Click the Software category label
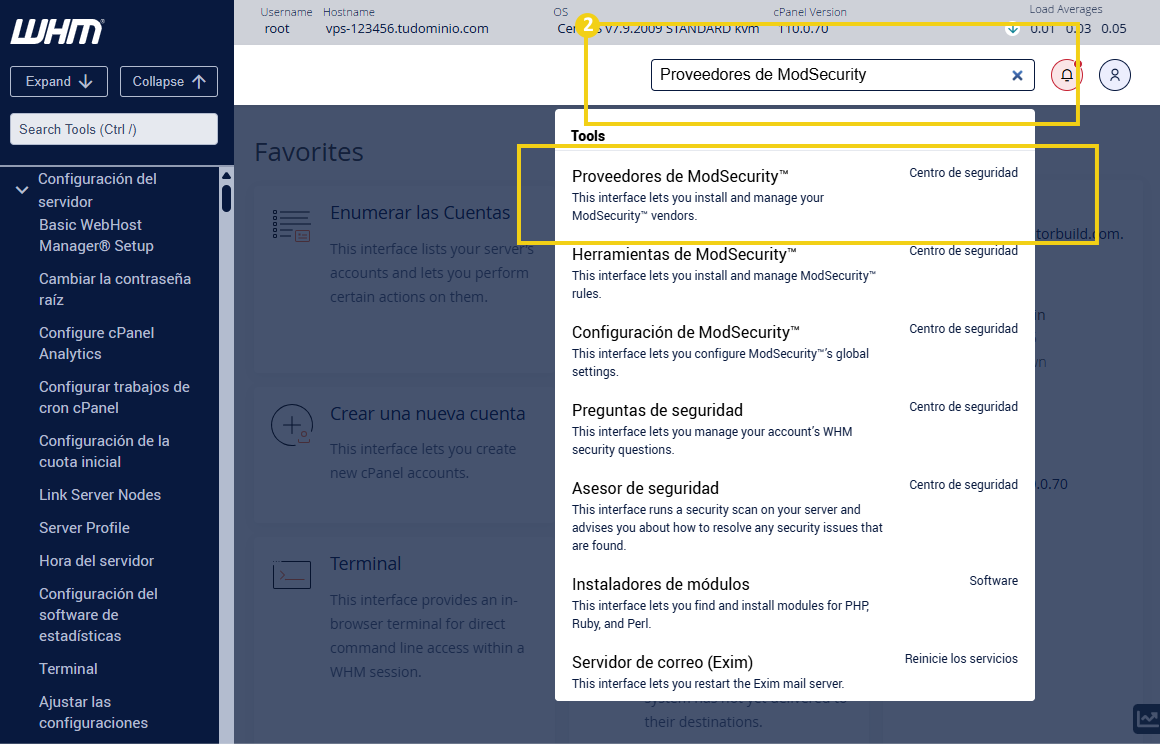Screen dimensions: 1160x744 (x=994, y=581)
